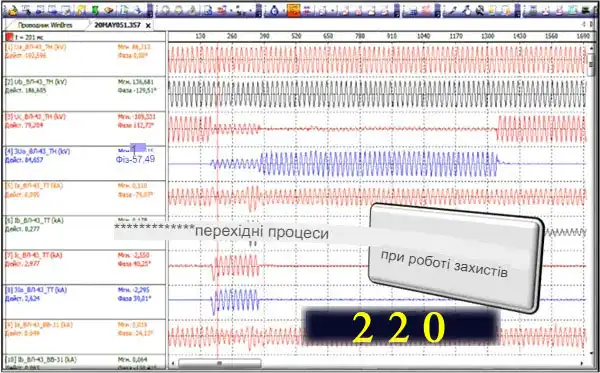Click the horizontal scrollbar left arrow
Screen dimensions: 600x373
point(173,363)
